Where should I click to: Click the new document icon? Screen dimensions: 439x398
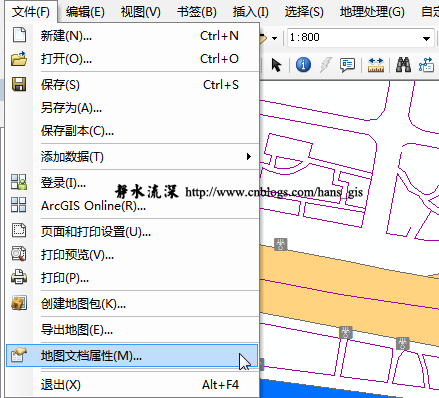[19, 35]
